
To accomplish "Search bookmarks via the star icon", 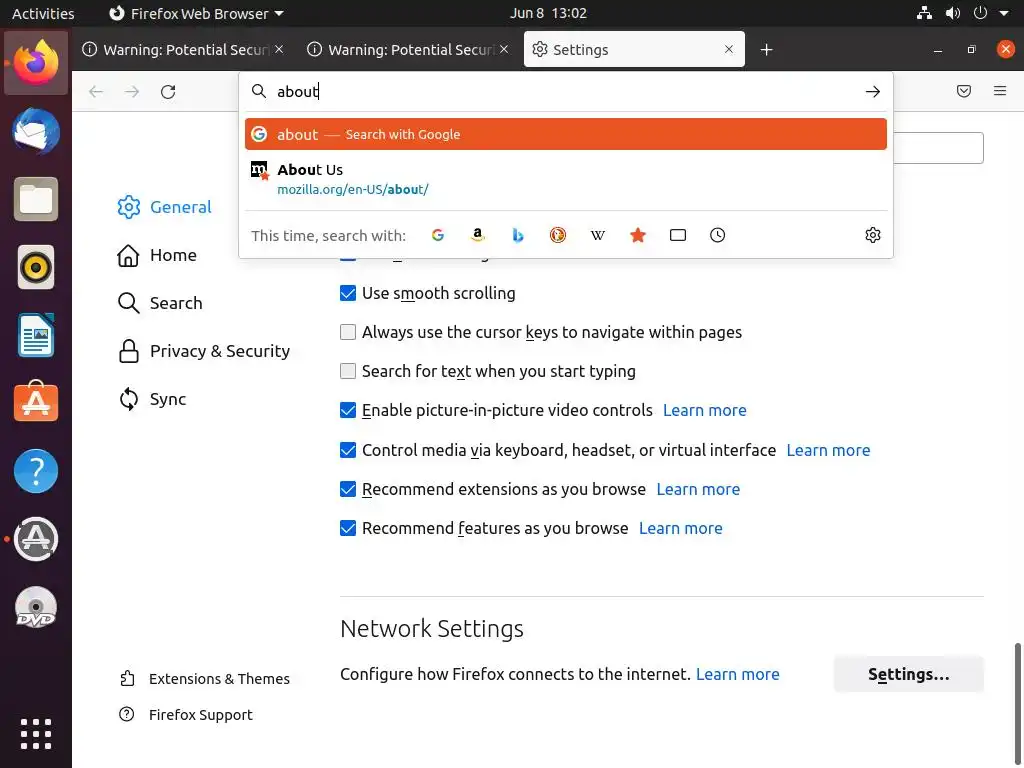I will [638, 235].
